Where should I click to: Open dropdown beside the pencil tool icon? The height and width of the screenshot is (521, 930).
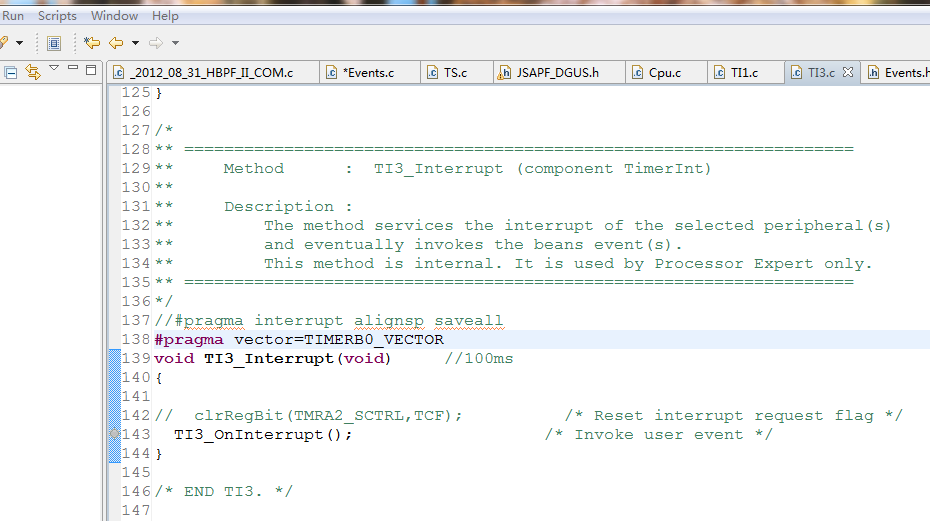point(20,43)
